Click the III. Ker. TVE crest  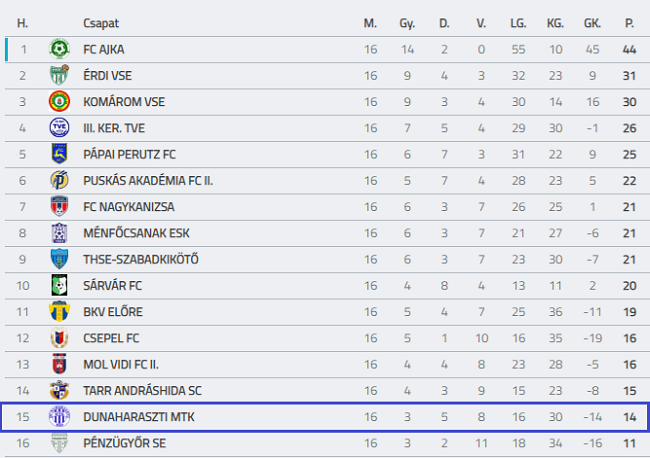[59, 127]
